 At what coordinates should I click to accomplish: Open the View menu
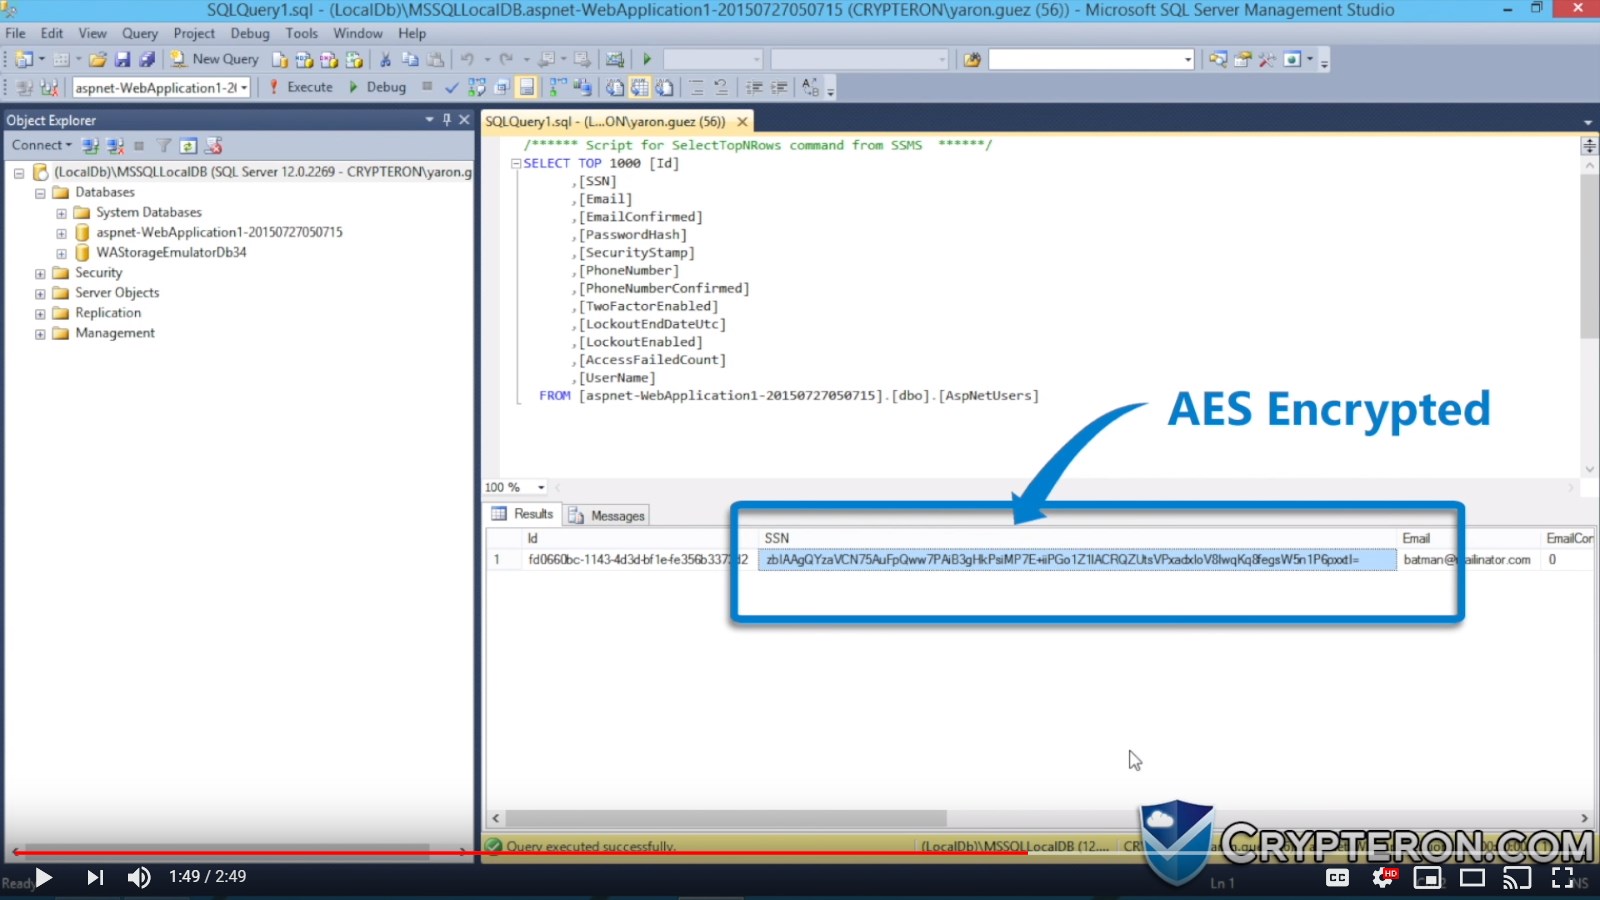click(x=93, y=33)
